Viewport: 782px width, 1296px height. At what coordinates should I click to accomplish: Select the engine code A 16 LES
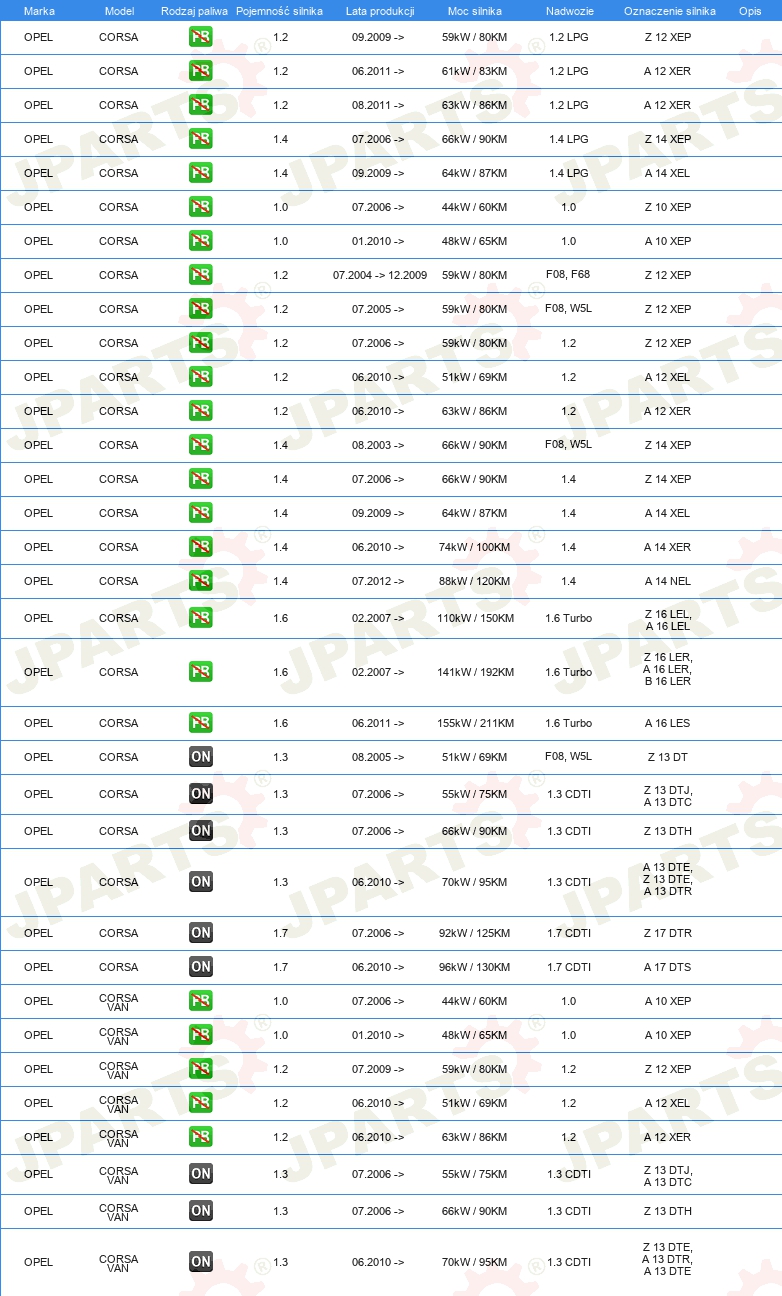(x=668, y=723)
